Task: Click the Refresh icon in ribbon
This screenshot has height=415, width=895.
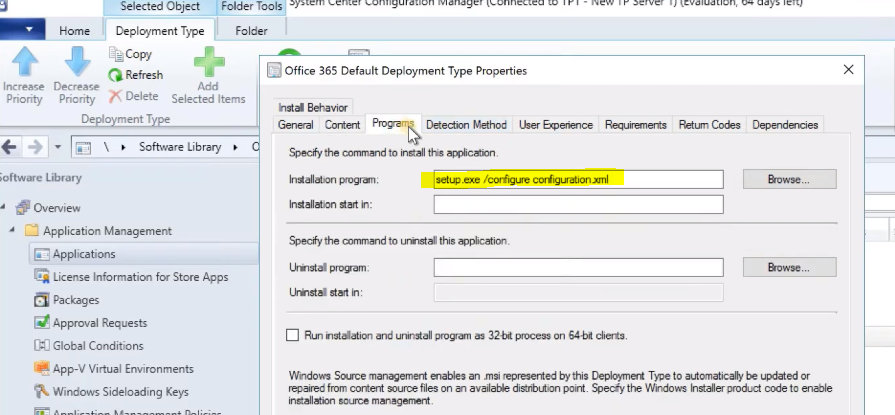Action: 116,75
